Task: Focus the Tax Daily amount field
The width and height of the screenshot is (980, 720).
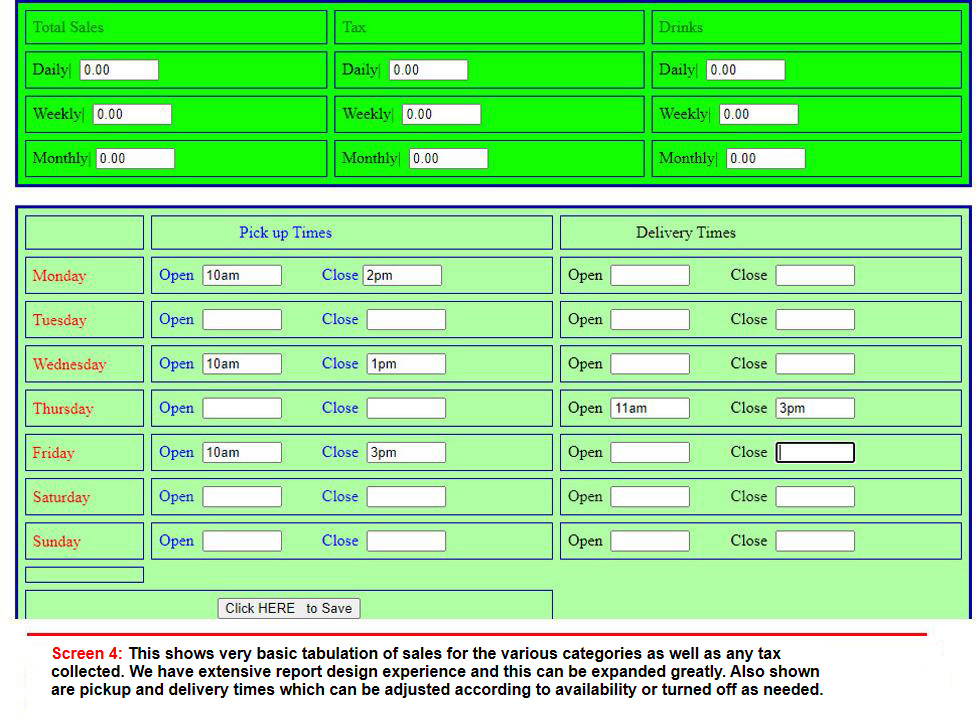Action: tap(429, 69)
